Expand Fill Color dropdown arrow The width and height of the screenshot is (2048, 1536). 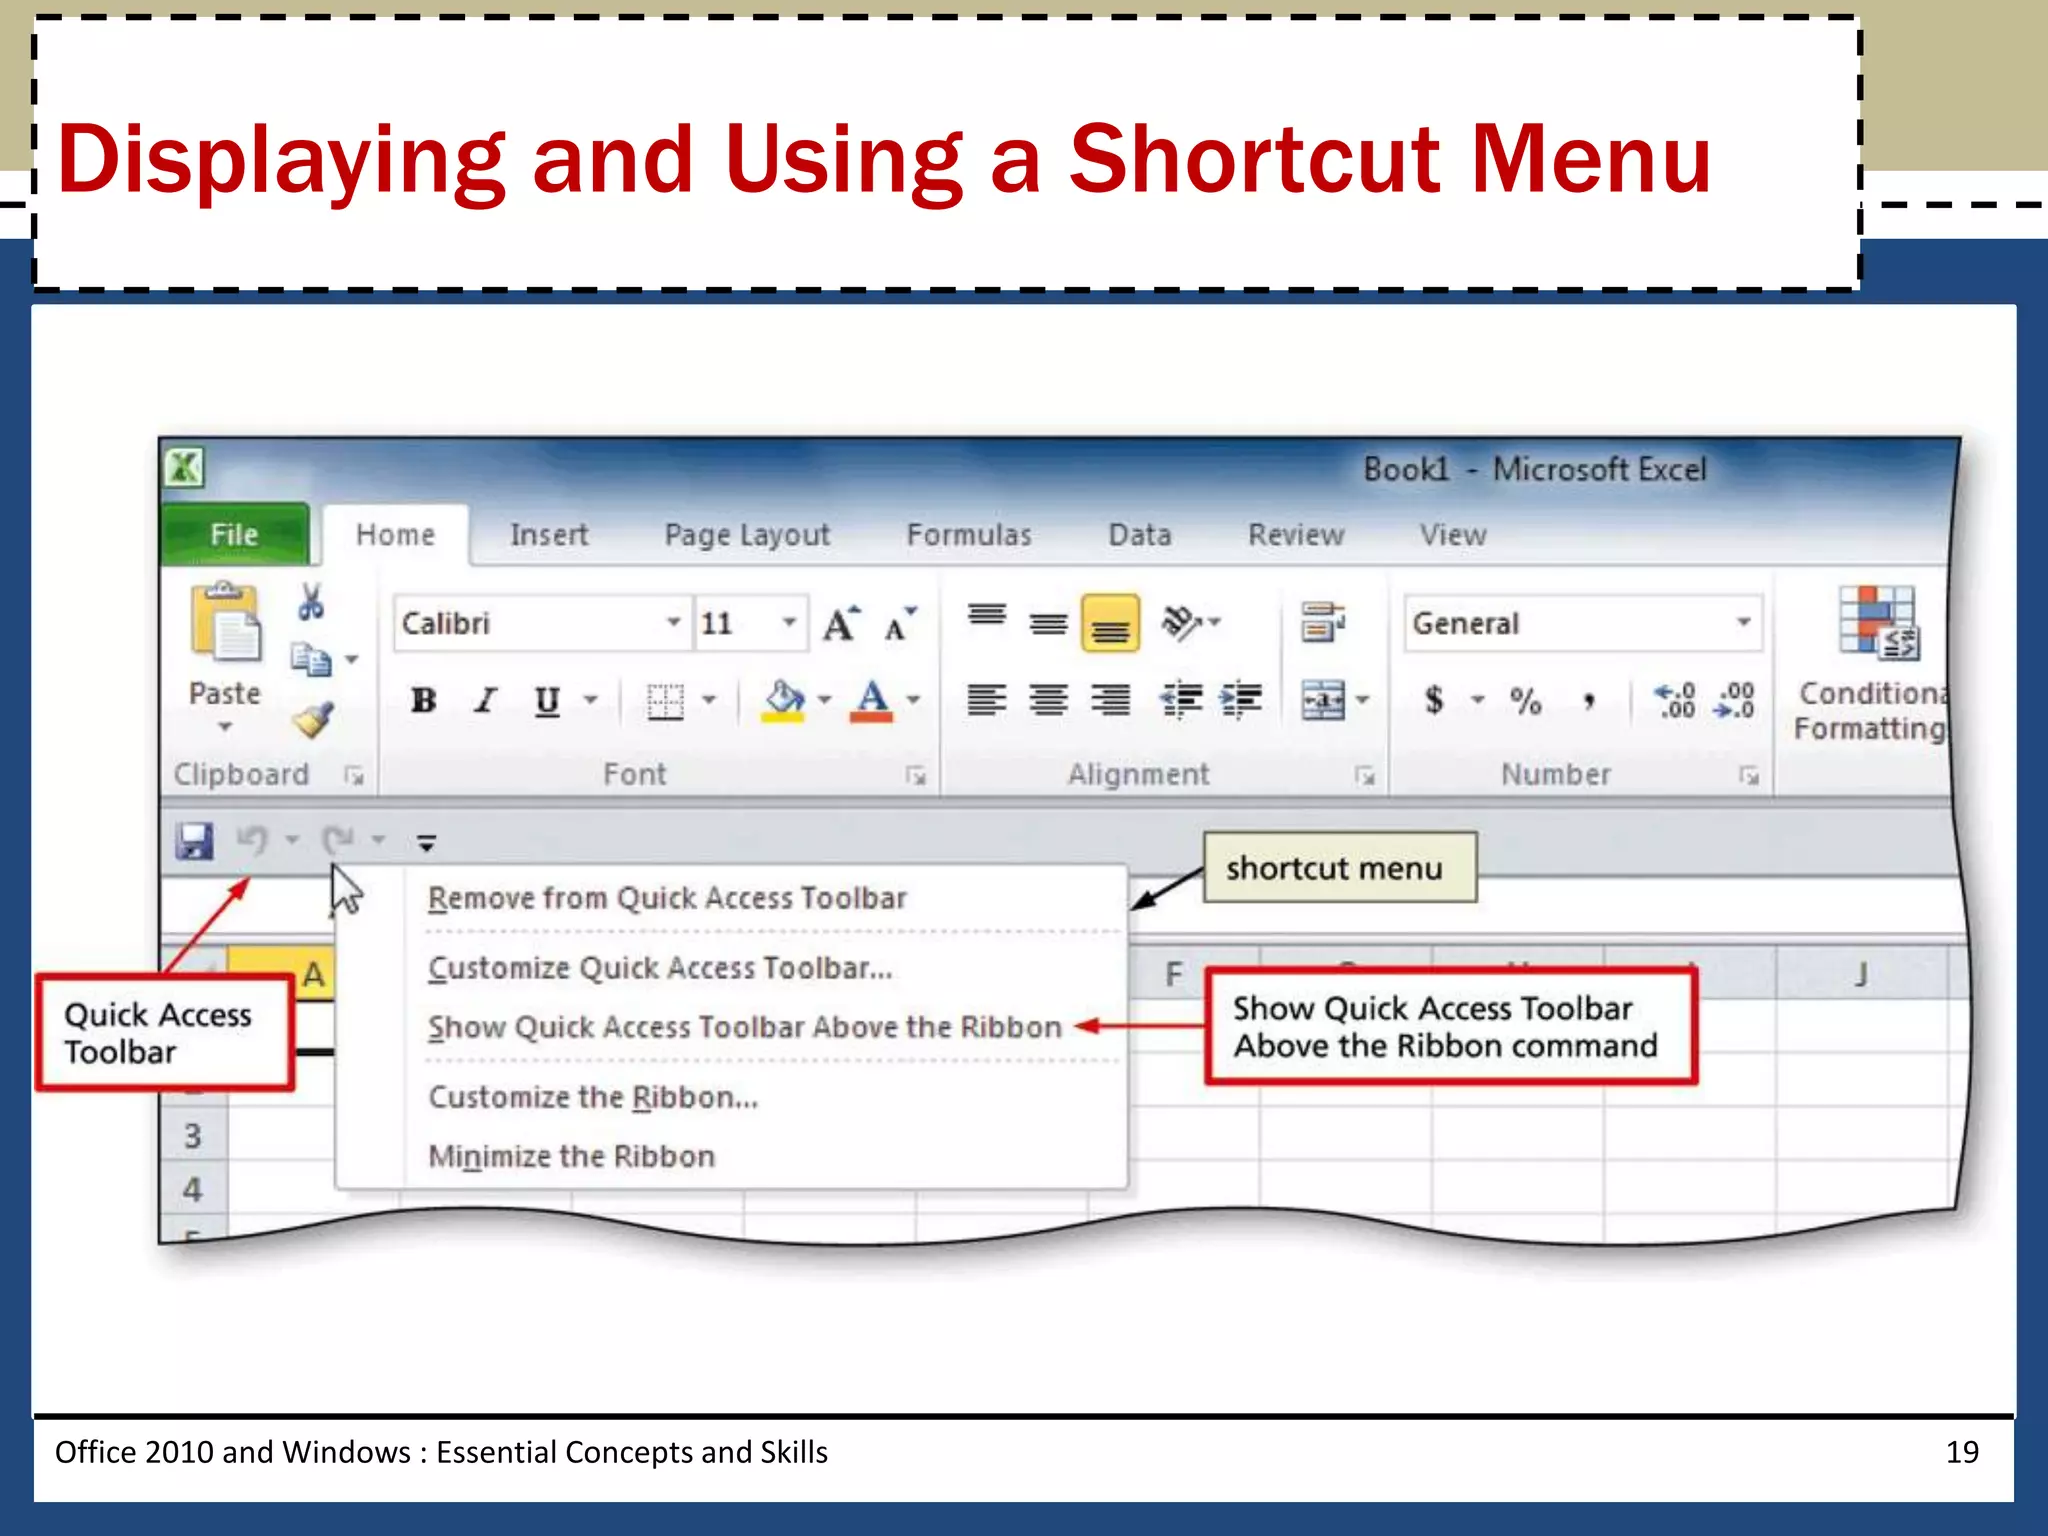tap(824, 700)
